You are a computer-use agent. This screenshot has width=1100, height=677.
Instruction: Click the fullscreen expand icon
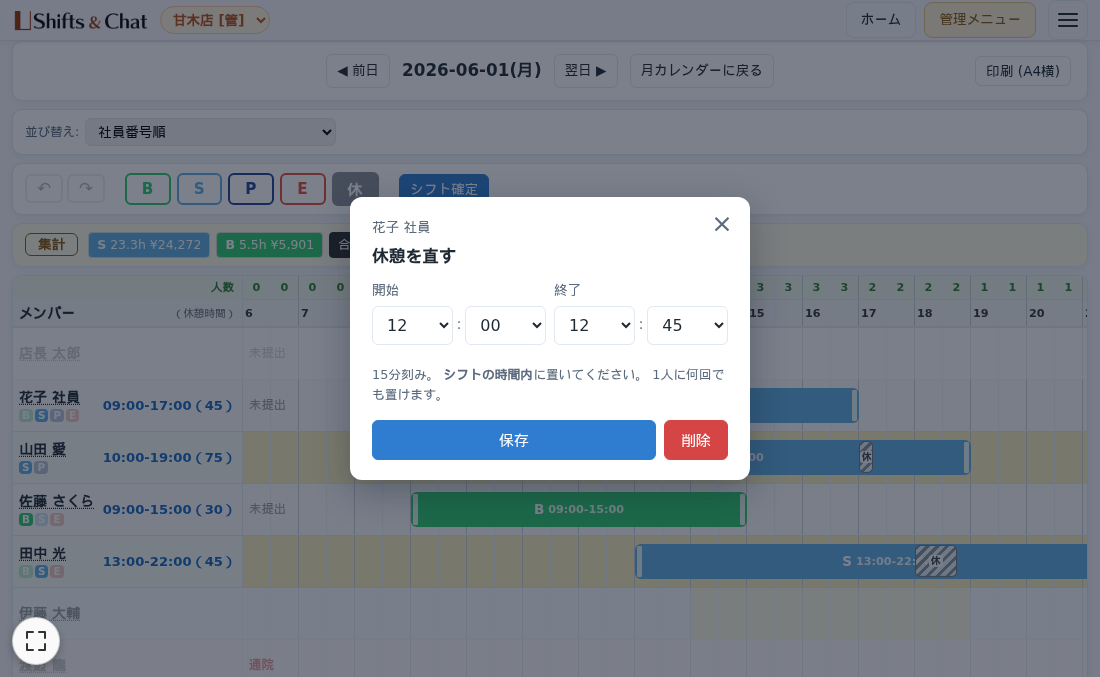36,641
